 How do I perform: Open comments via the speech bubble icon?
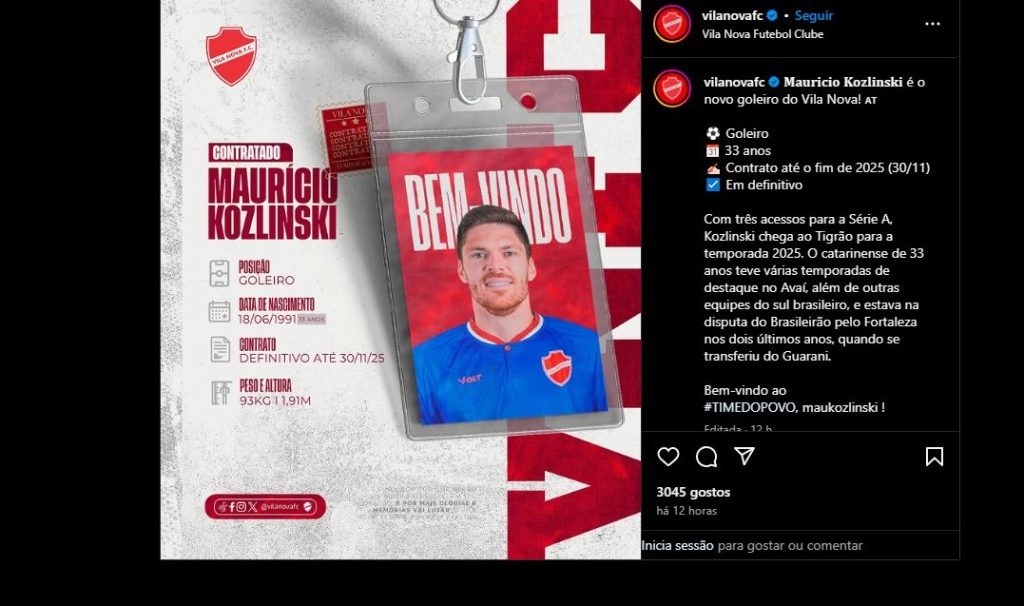click(x=707, y=456)
